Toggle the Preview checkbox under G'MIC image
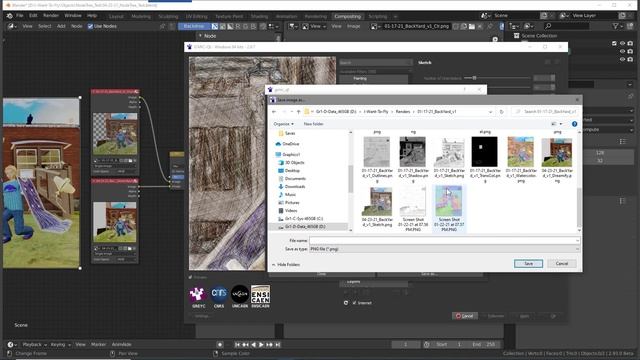Image resolution: width=640 pixels, height=360 pixels. pos(191,278)
